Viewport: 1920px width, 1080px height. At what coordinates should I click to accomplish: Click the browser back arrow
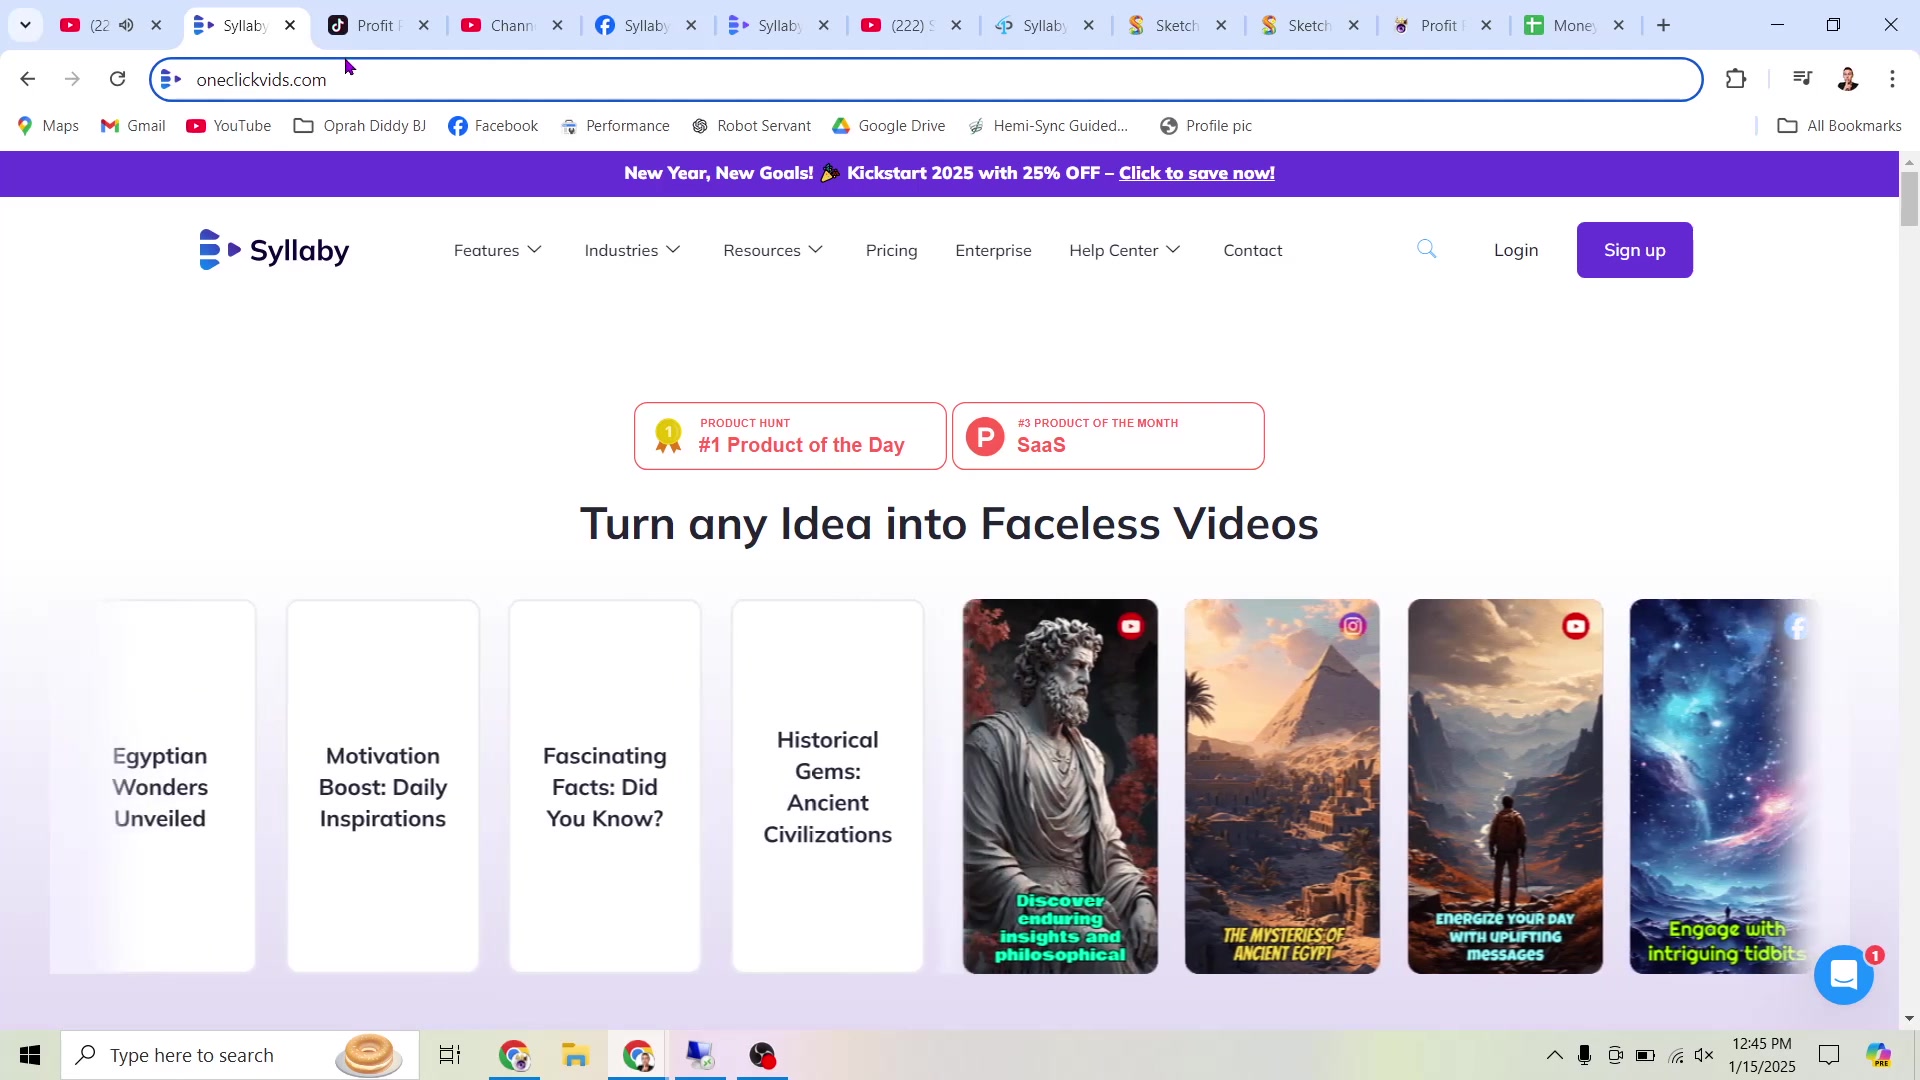(x=28, y=79)
